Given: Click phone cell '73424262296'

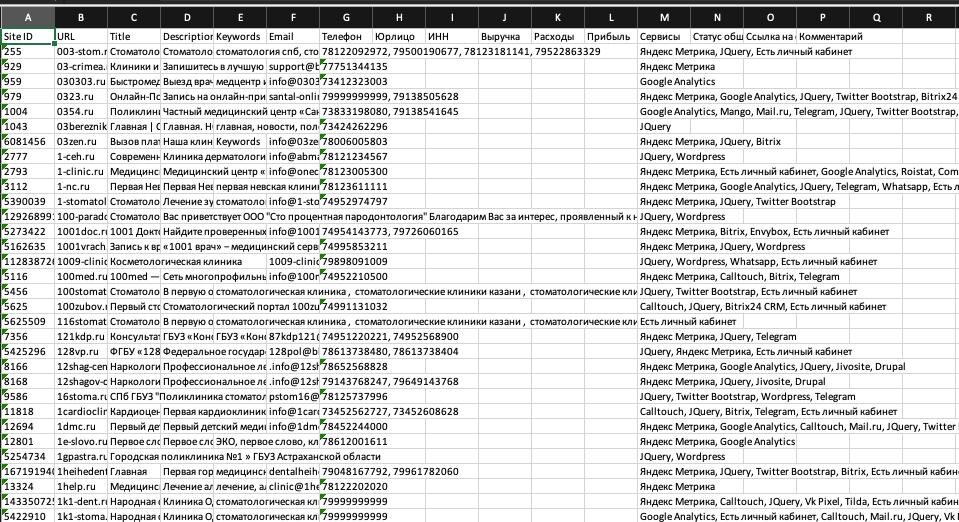Looking at the screenshot, I should coord(346,127).
